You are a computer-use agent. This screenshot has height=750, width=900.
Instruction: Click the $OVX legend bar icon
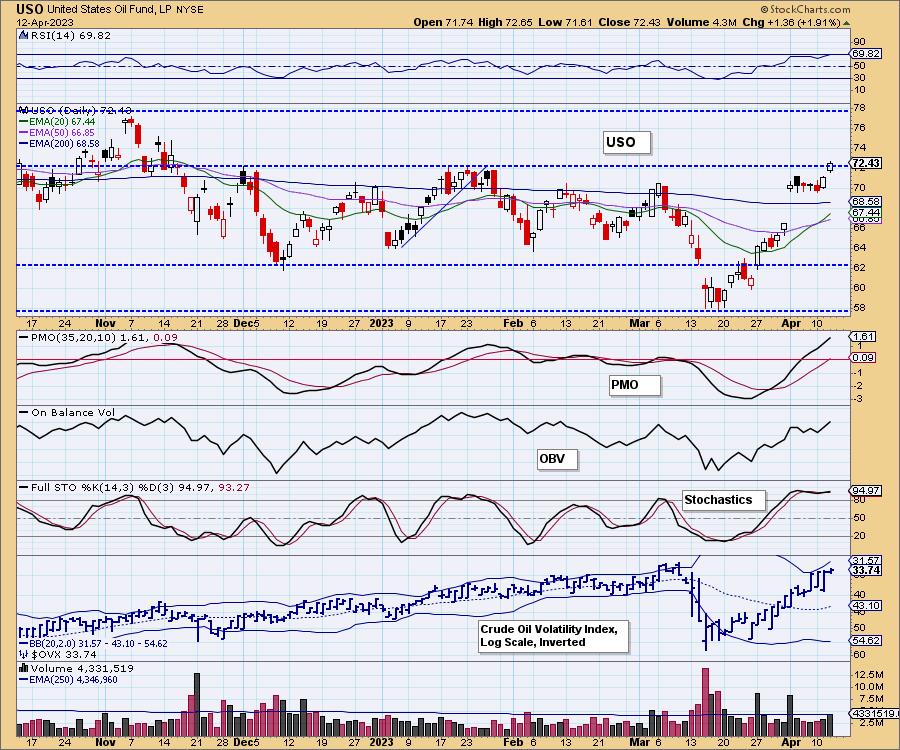[24, 654]
